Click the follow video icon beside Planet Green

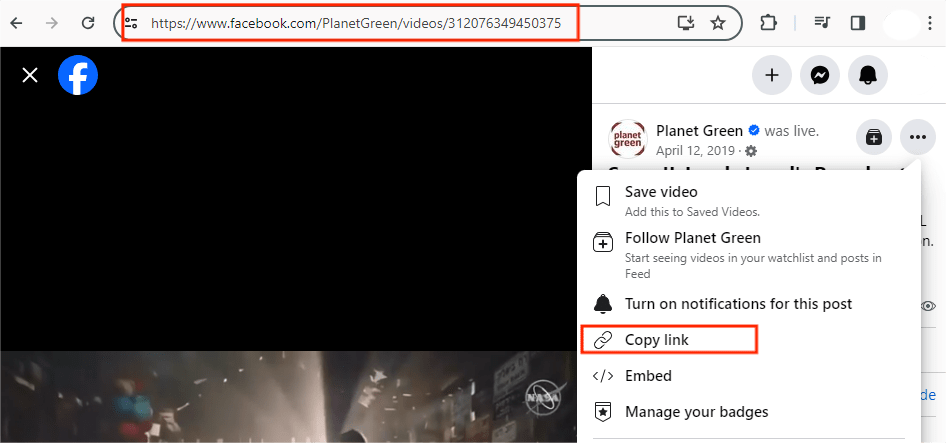[874, 137]
